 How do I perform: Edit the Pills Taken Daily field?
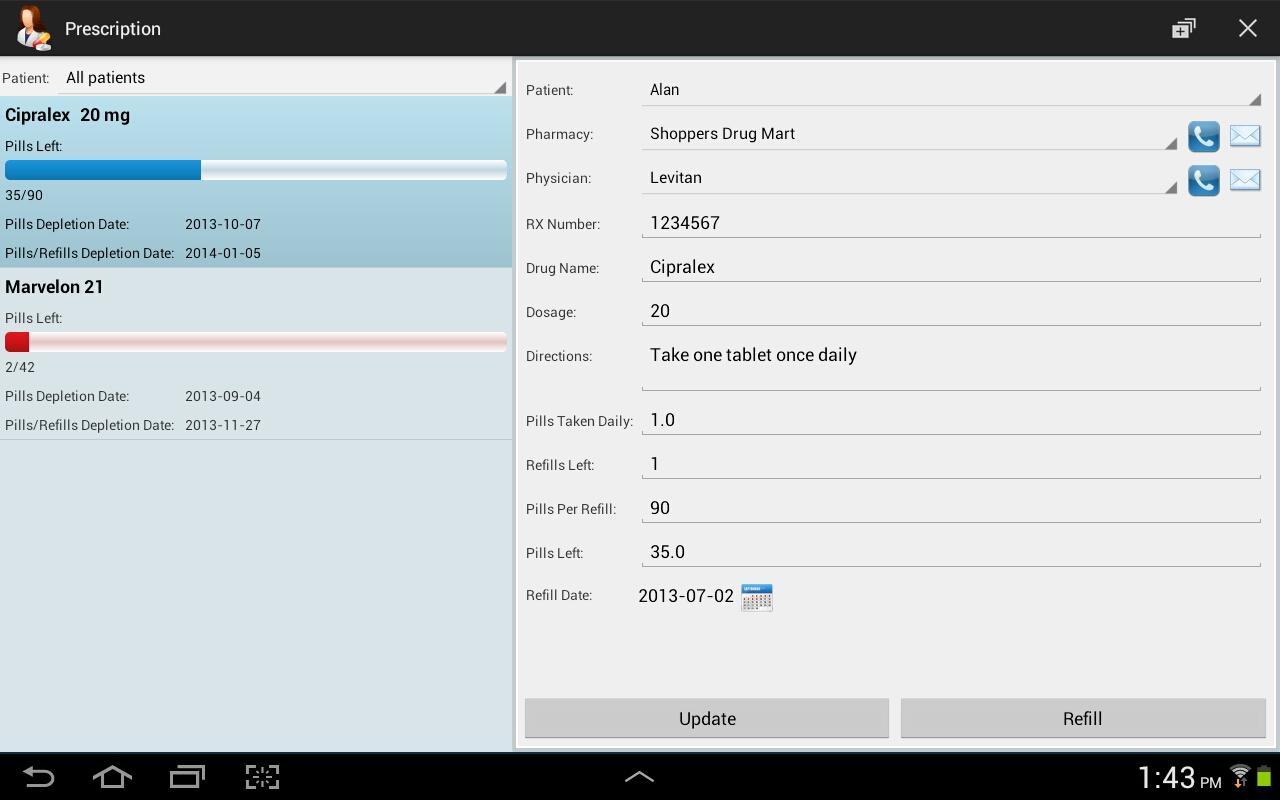click(x=951, y=420)
